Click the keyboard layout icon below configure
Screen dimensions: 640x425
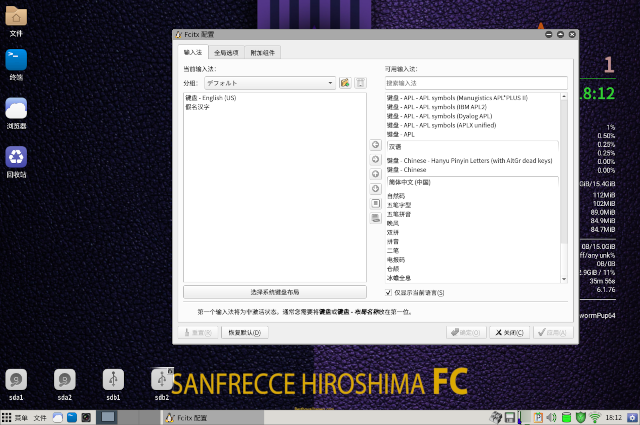[x=376, y=218]
